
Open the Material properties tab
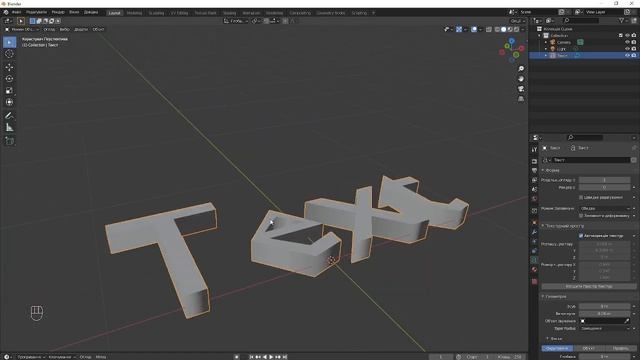tap(534, 269)
